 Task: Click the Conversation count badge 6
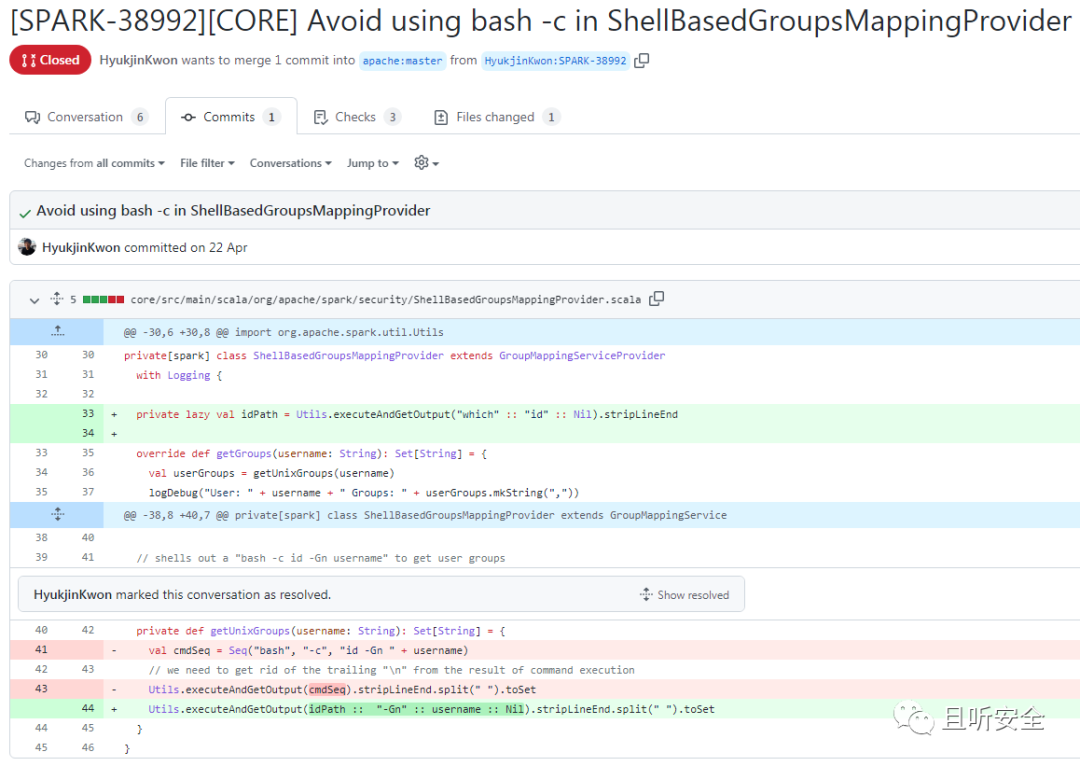[140, 117]
